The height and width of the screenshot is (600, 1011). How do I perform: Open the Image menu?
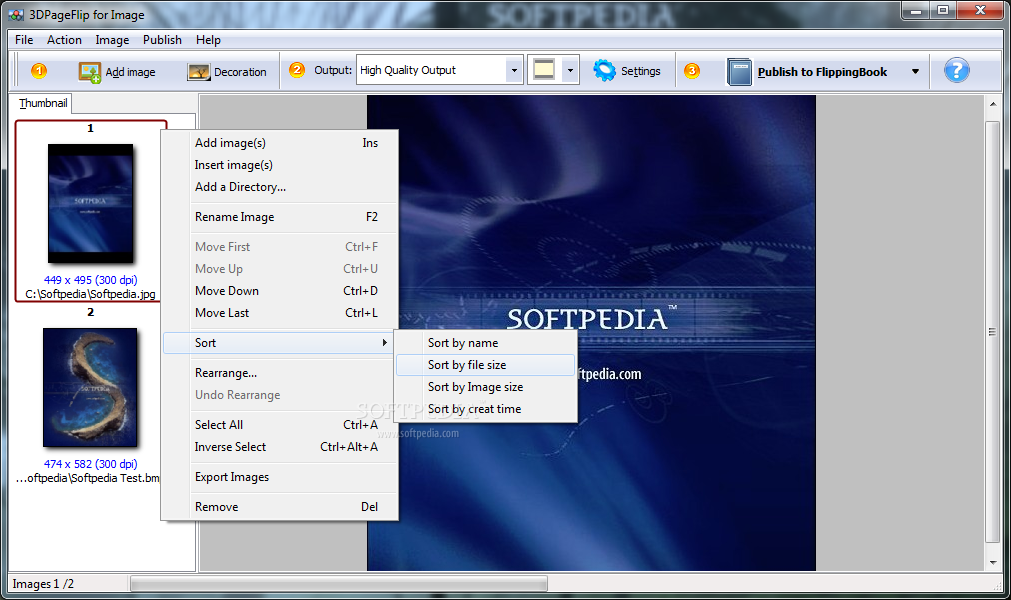(x=112, y=39)
